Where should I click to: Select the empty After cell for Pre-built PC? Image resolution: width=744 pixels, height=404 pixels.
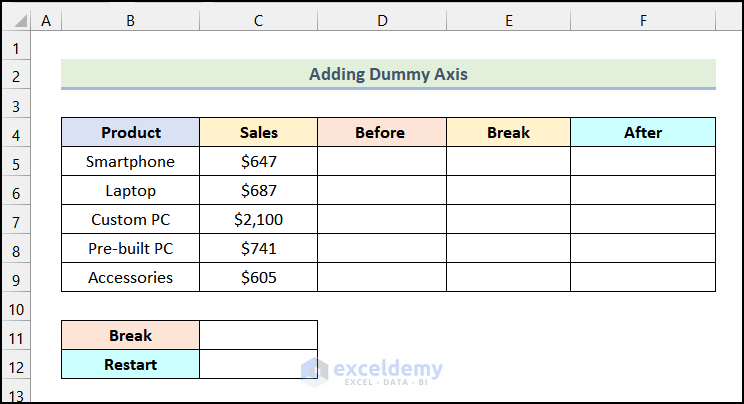pos(643,248)
